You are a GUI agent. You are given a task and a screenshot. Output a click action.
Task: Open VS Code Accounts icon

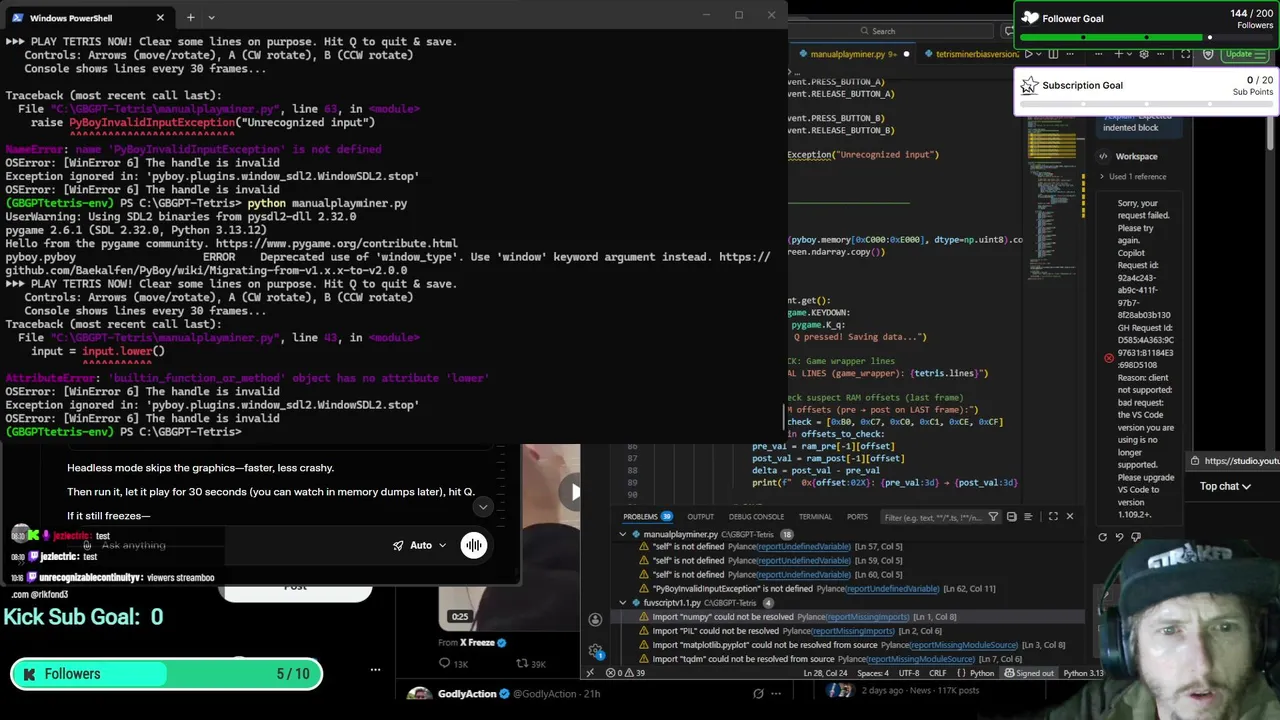coord(595,620)
